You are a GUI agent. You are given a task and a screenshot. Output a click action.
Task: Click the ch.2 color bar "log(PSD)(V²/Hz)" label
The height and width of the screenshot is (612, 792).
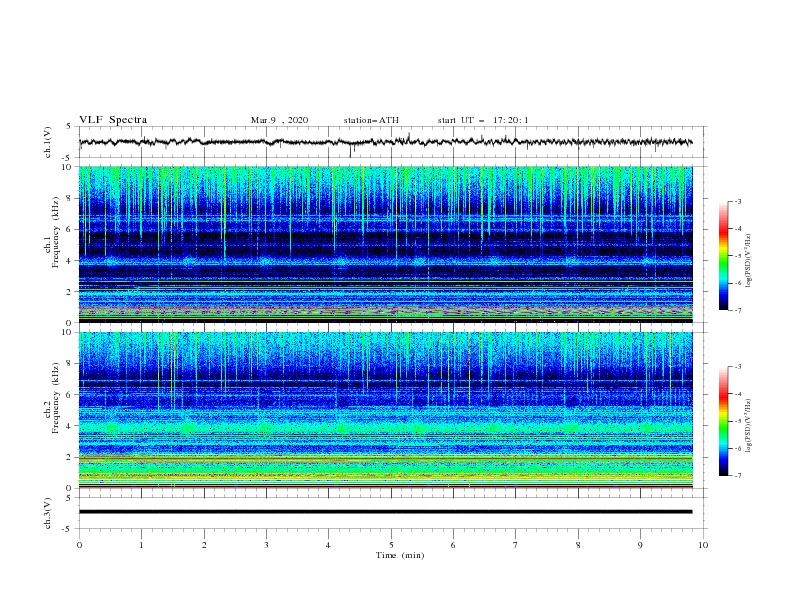tap(749, 425)
